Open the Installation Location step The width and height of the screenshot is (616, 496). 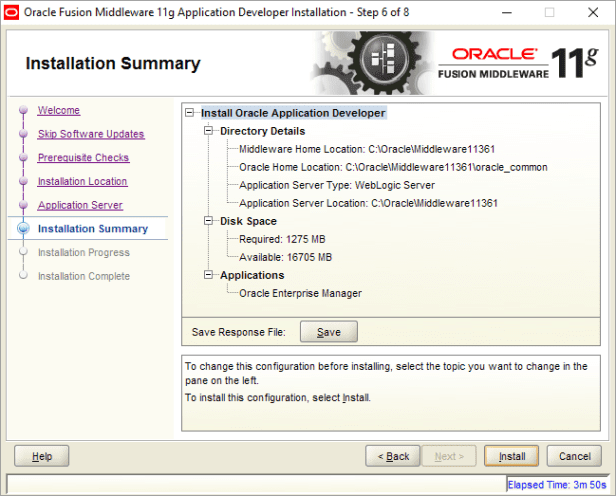[82, 181]
